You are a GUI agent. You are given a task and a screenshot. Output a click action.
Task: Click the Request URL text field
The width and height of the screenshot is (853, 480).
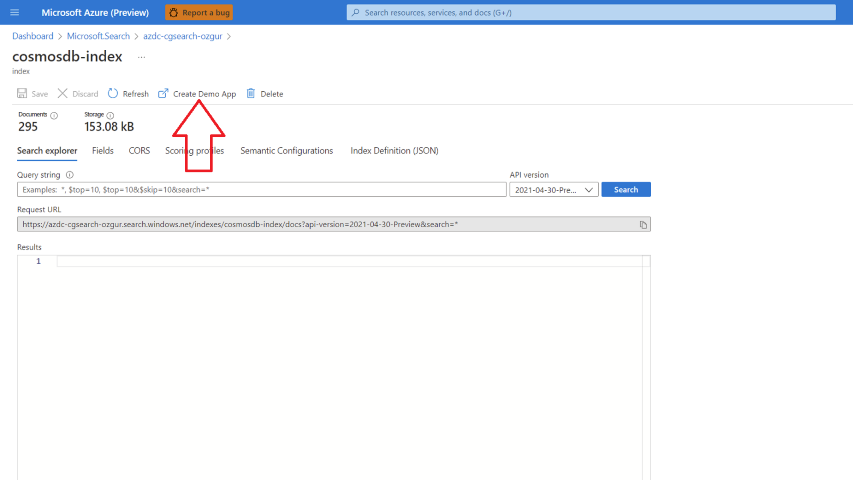pyautogui.click(x=333, y=224)
